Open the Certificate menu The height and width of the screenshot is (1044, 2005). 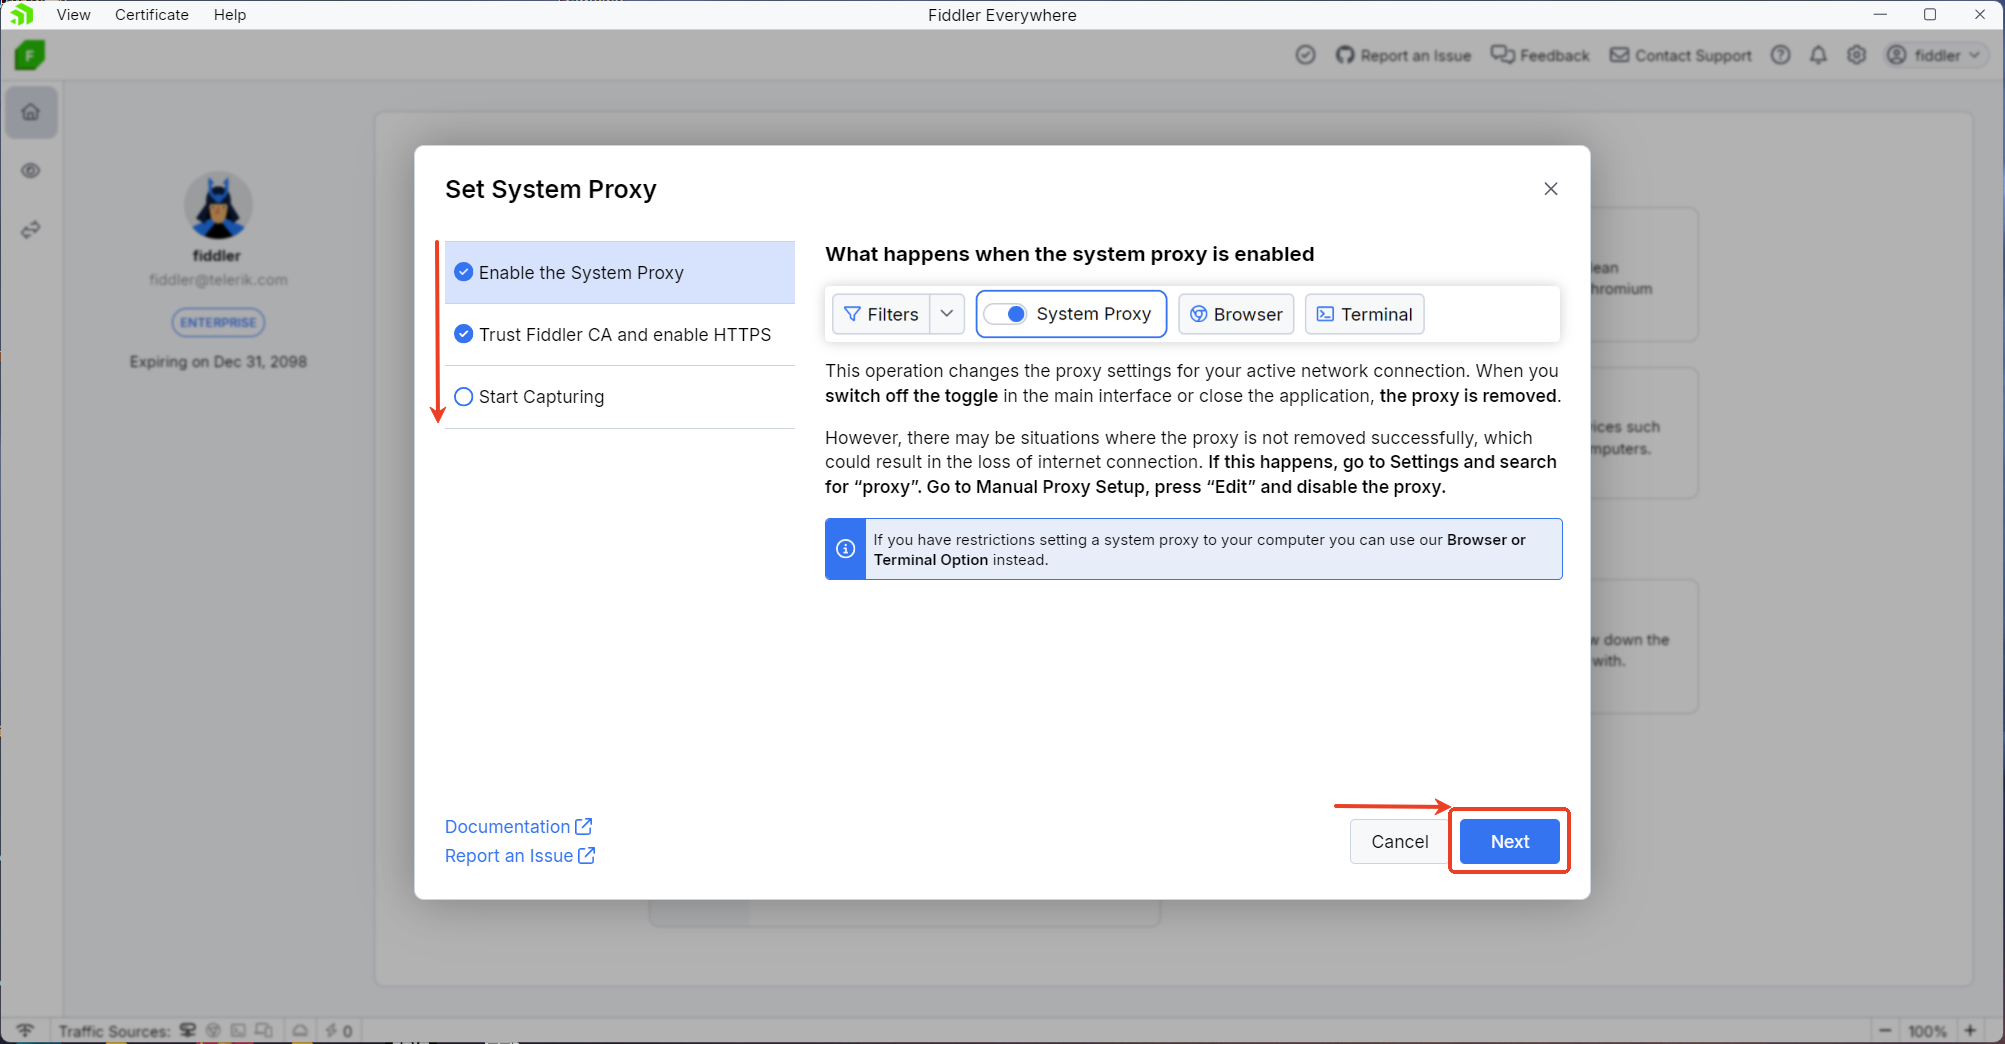(152, 15)
